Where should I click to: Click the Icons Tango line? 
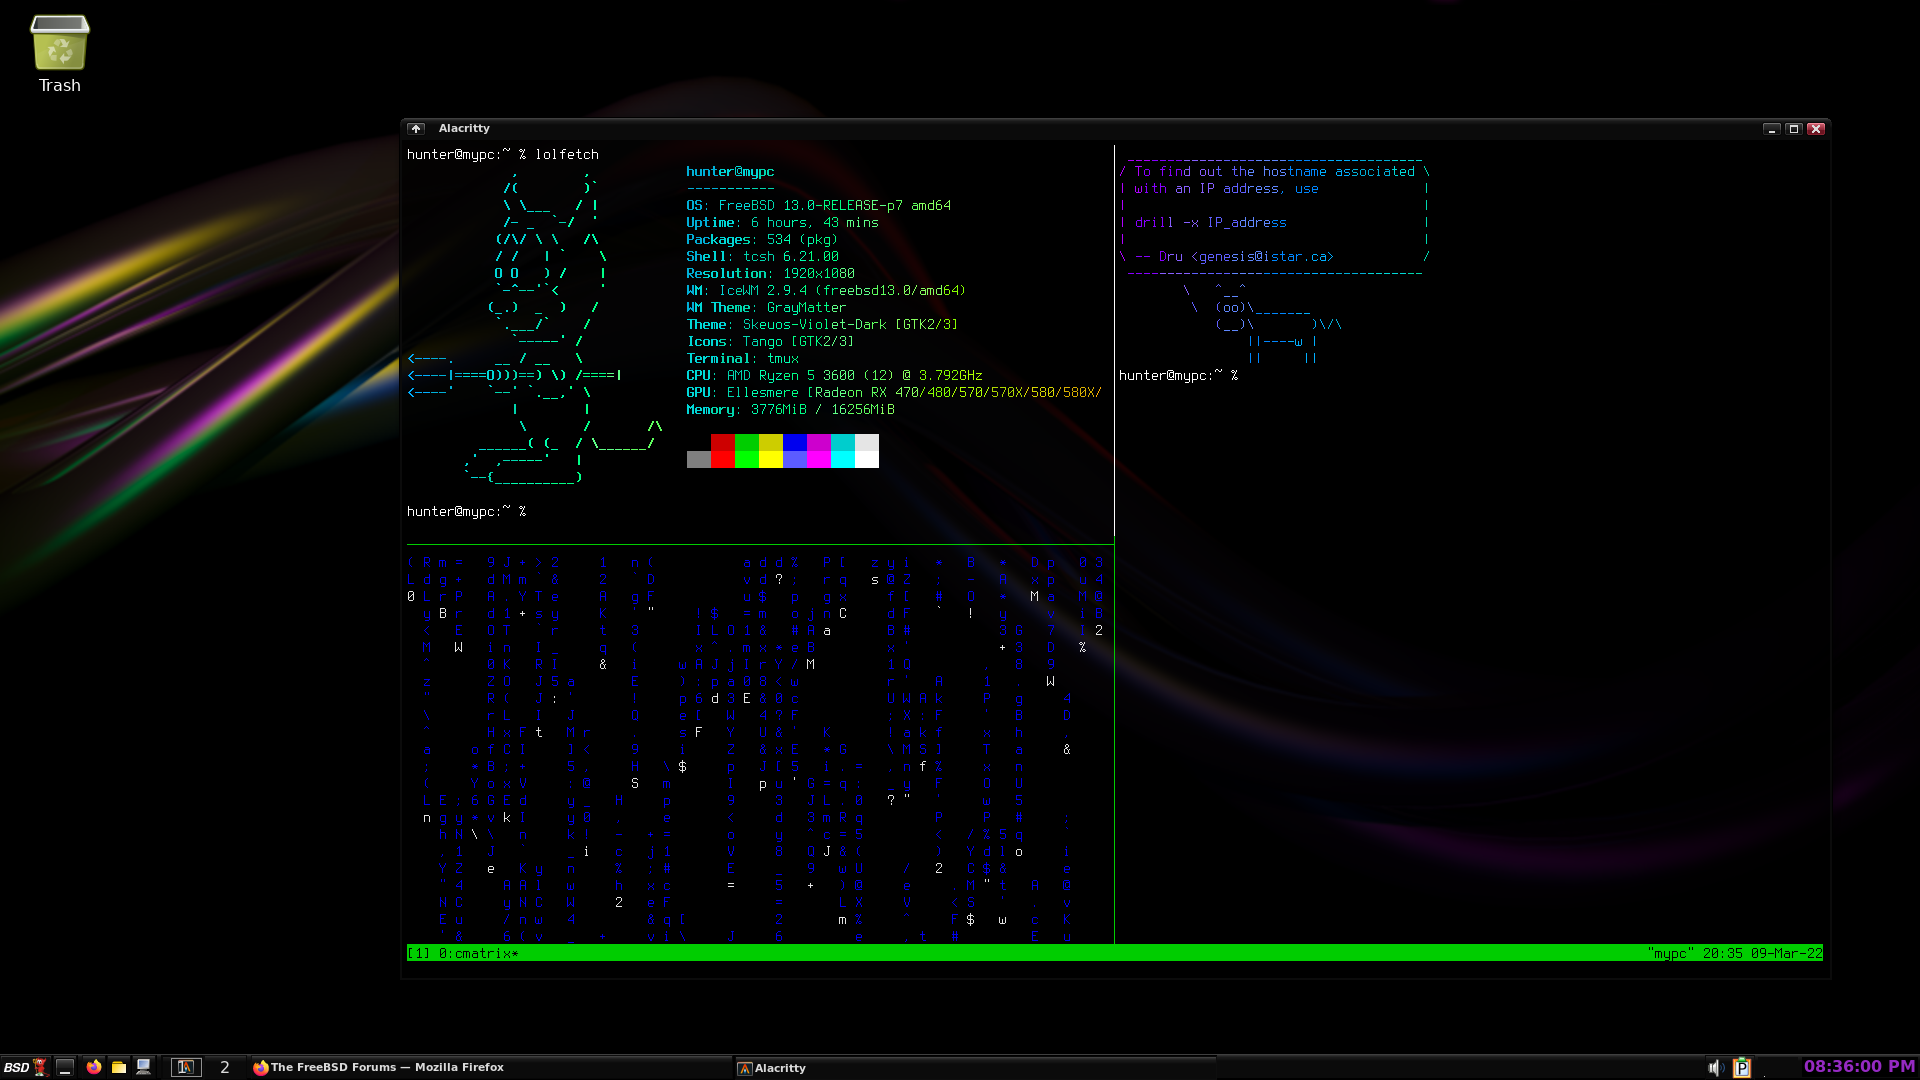[770, 341]
